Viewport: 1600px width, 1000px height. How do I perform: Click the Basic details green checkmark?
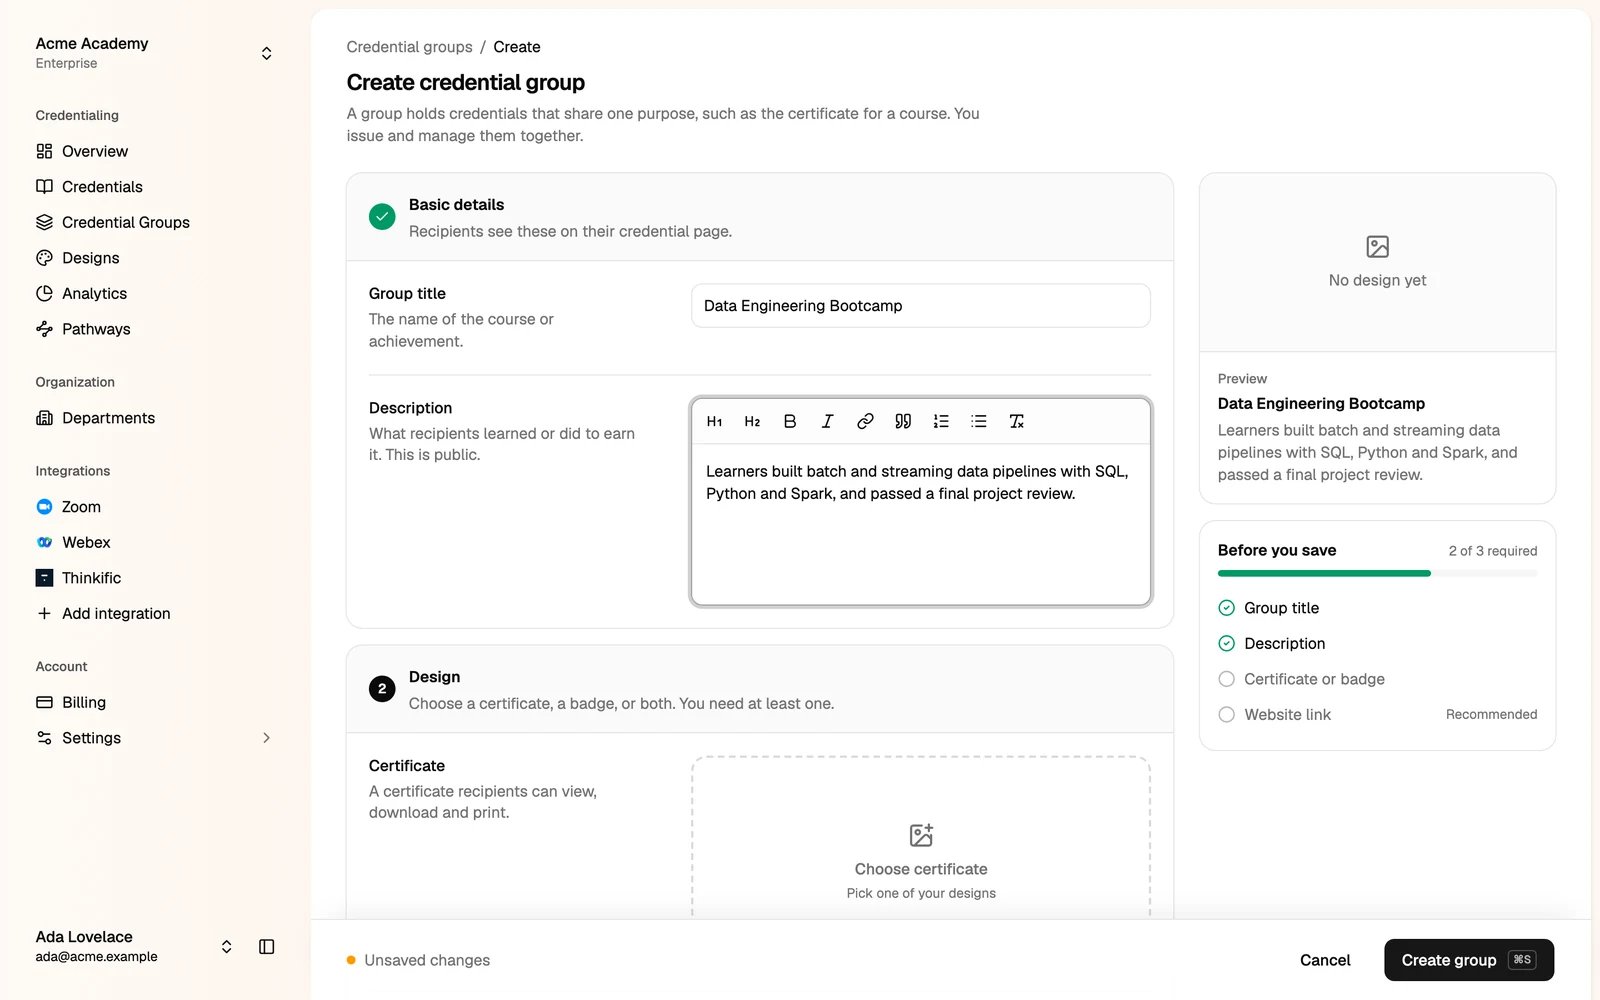(x=382, y=217)
